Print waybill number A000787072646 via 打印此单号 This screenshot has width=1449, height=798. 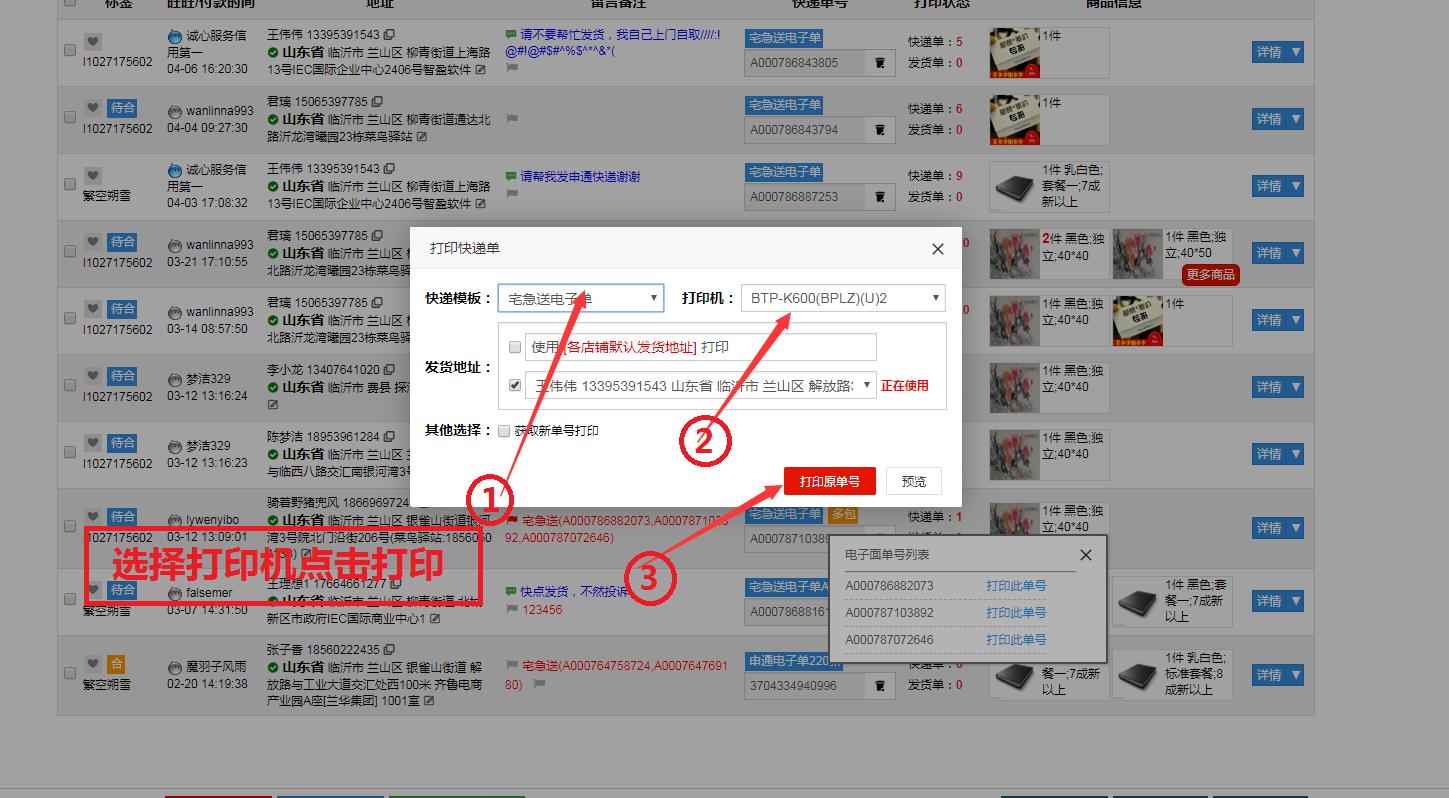[x=1016, y=640]
